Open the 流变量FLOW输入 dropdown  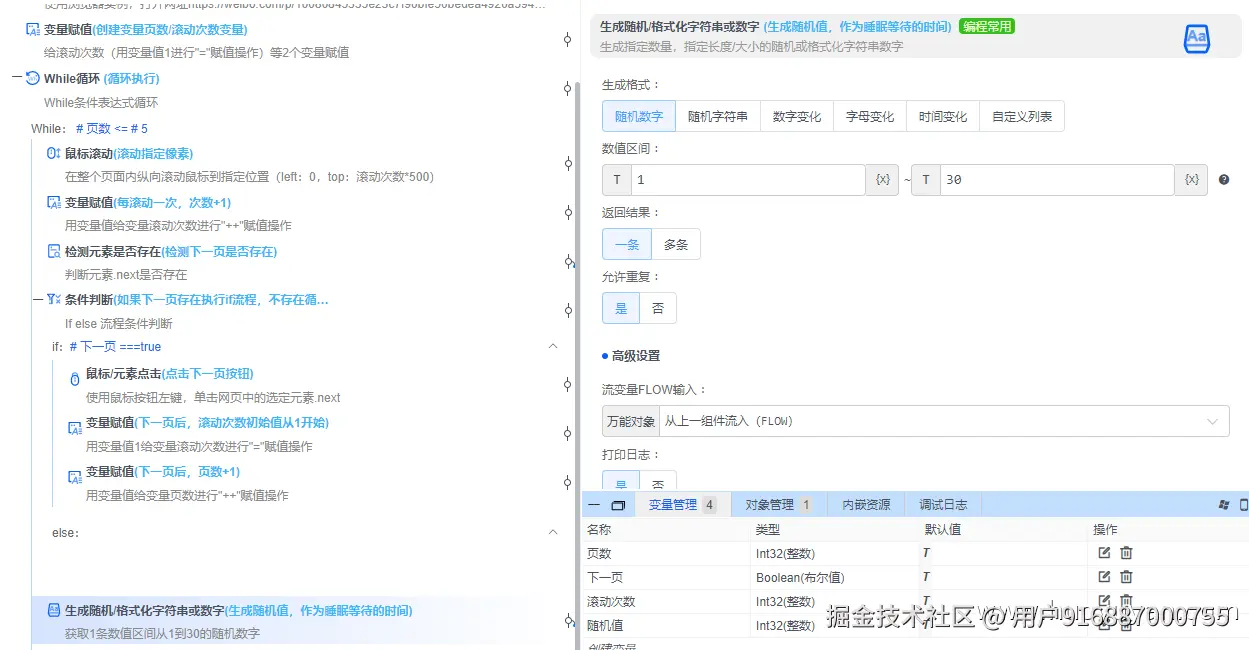(x=944, y=421)
